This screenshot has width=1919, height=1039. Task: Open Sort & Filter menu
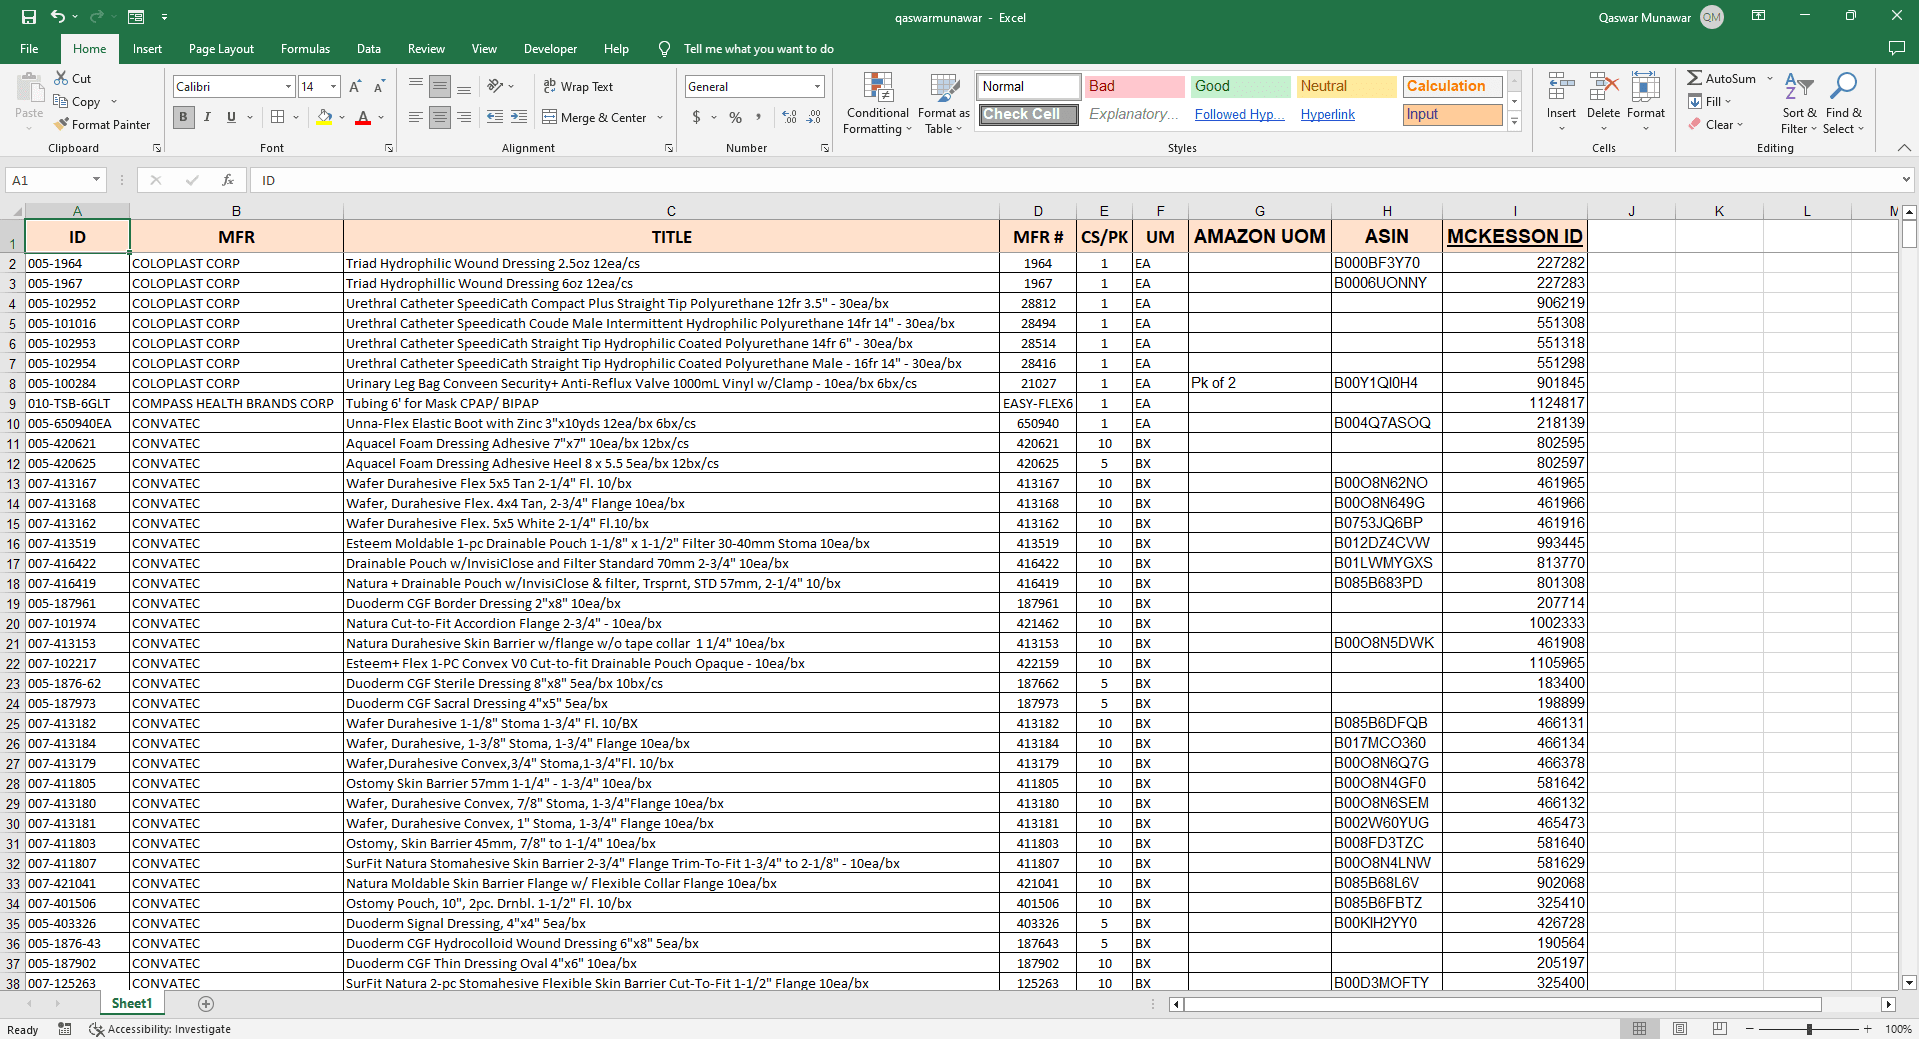[1798, 103]
